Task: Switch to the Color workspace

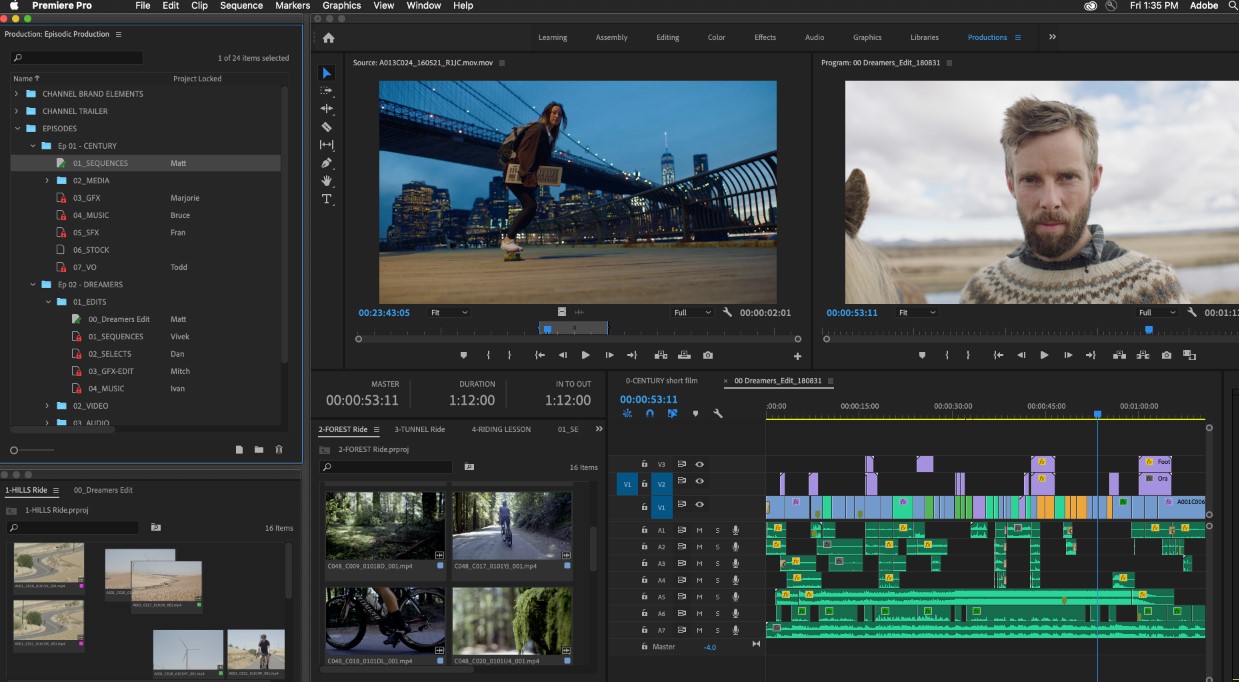Action: coord(716,37)
